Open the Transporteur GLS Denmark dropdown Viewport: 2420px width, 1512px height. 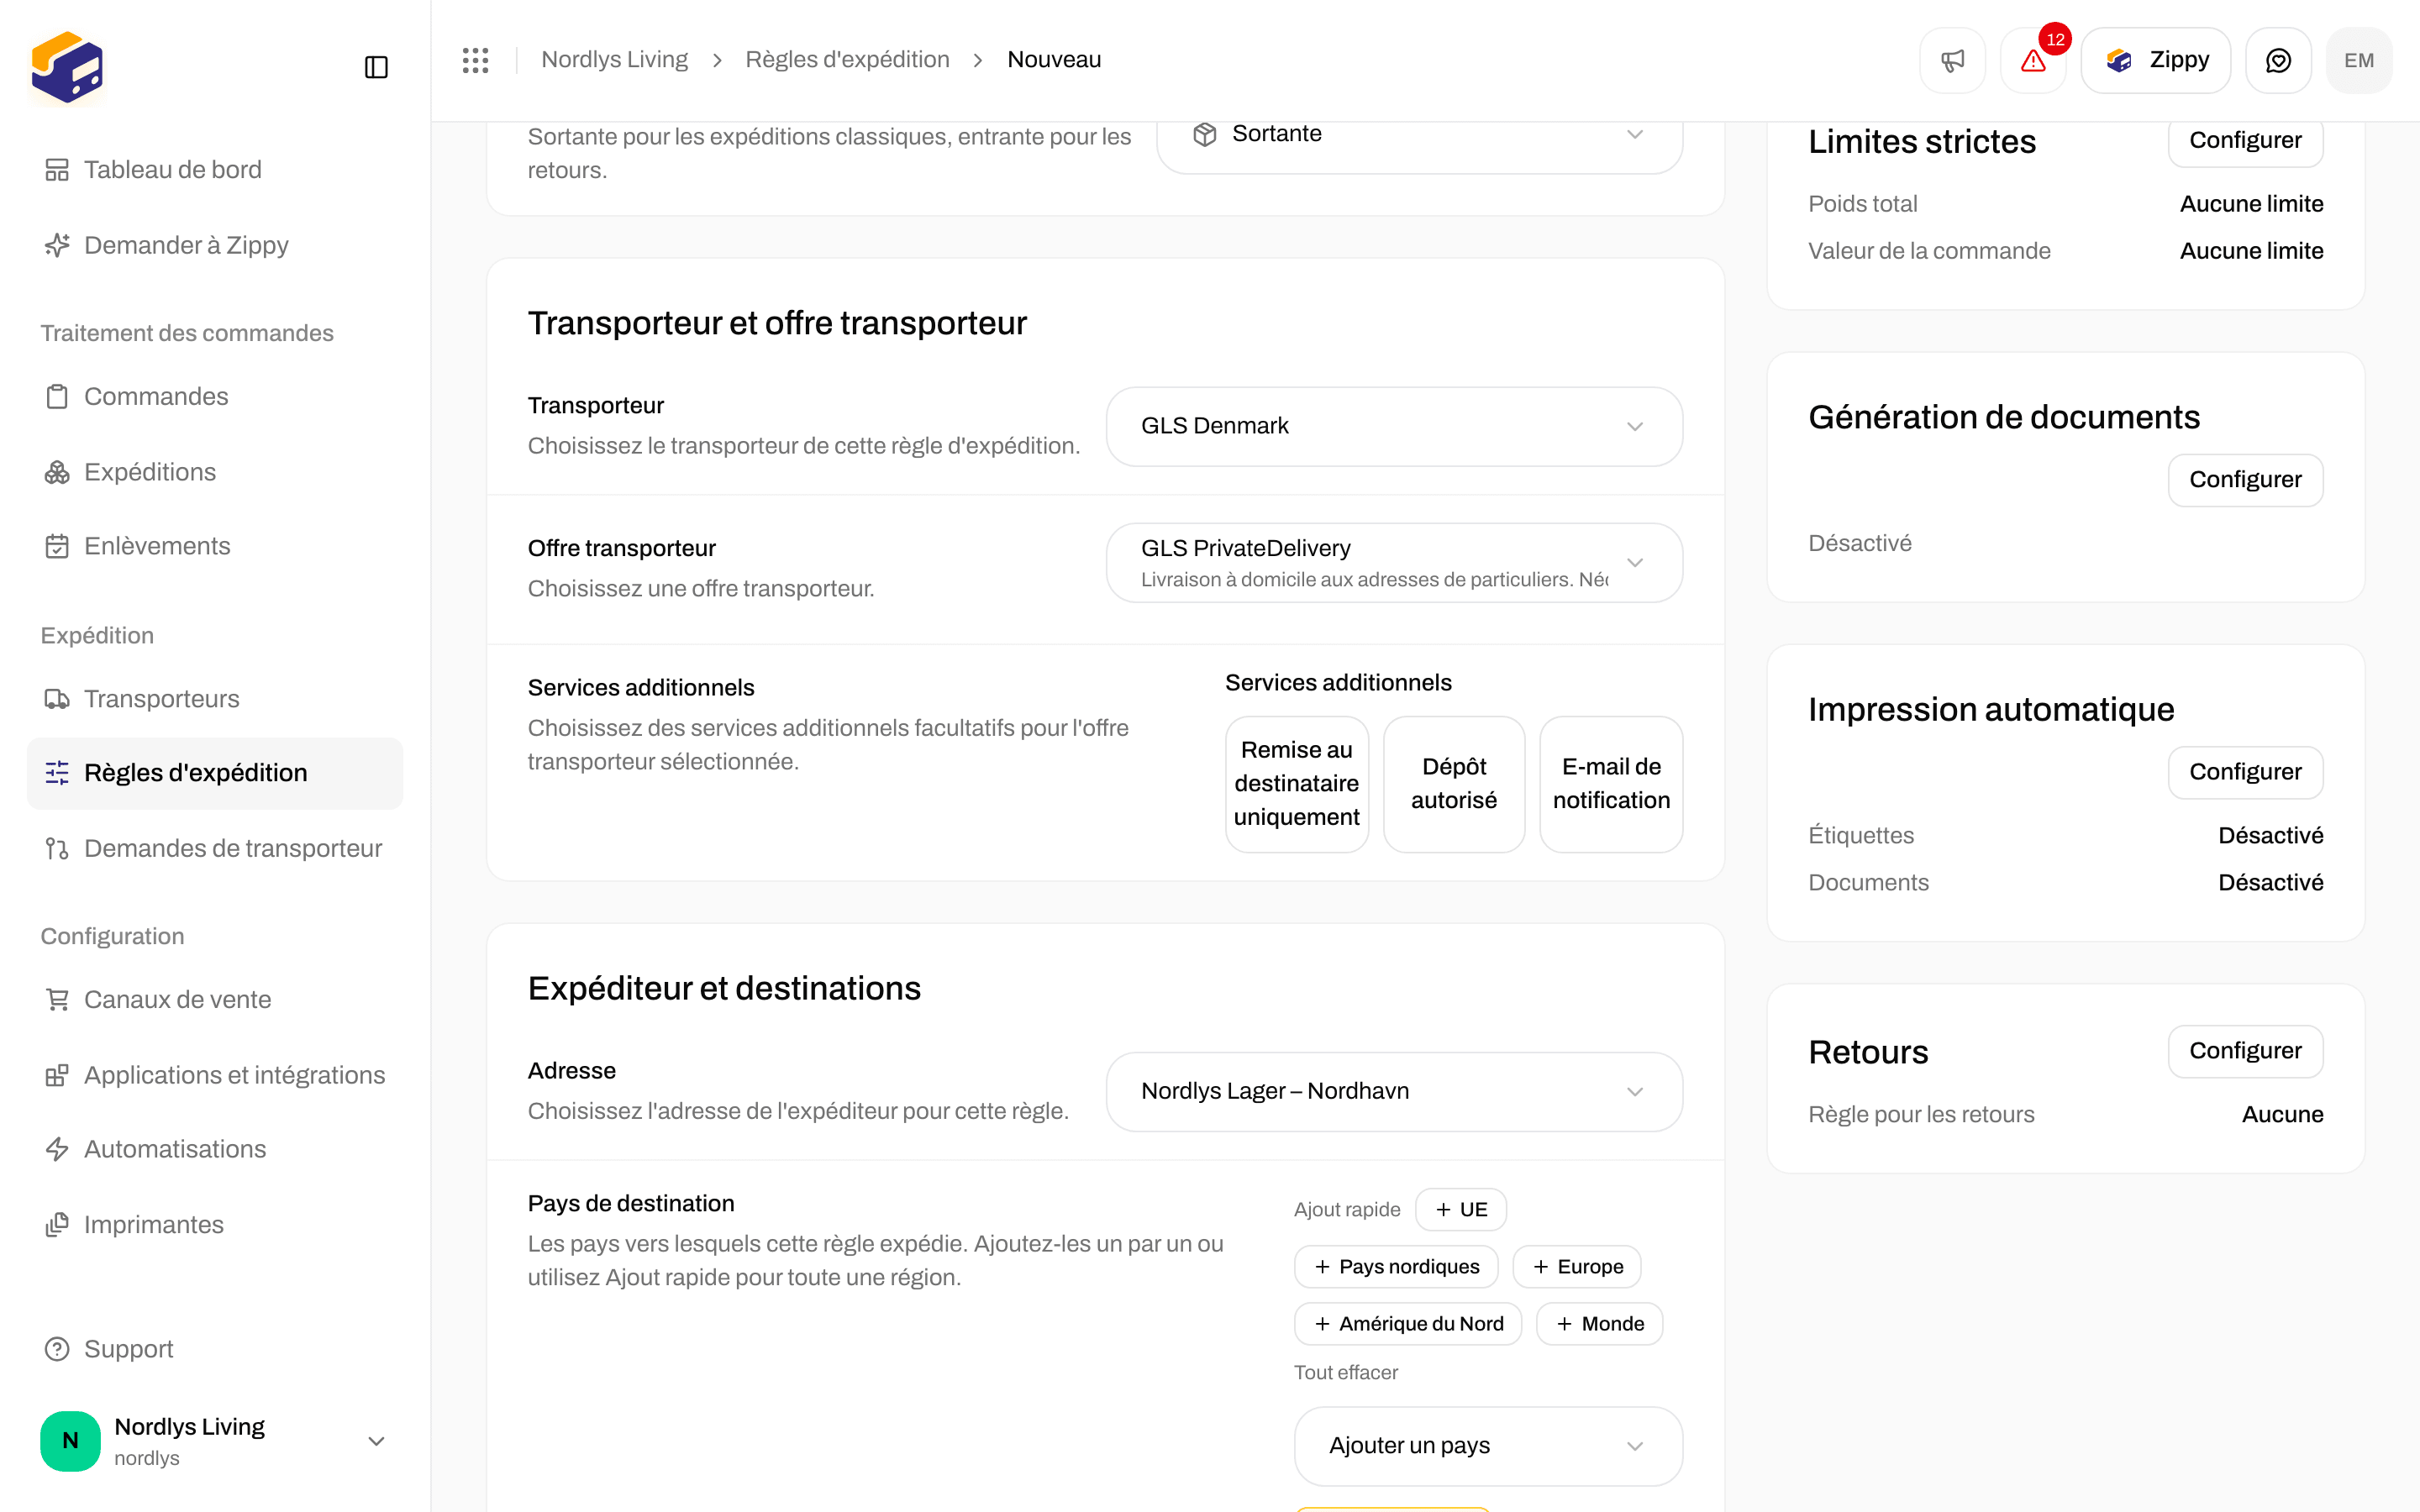click(x=1394, y=427)
